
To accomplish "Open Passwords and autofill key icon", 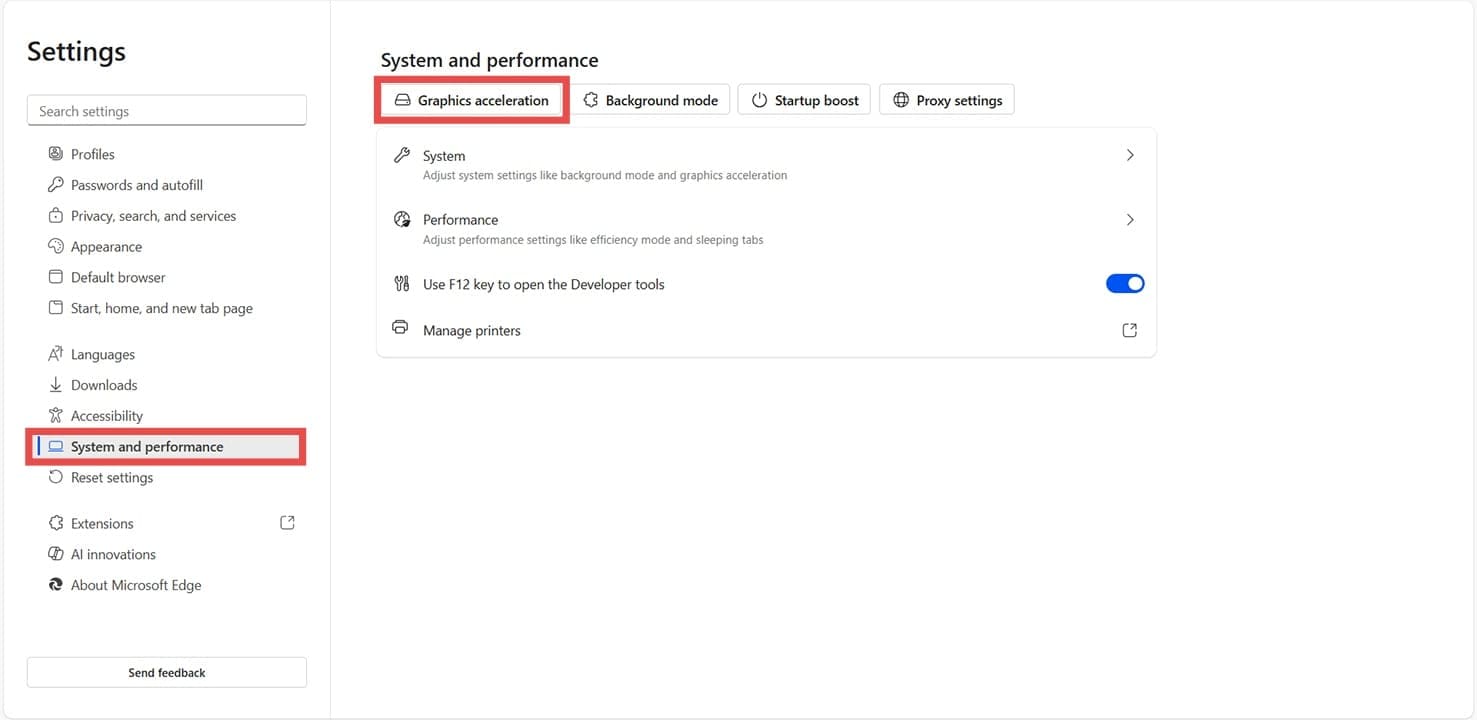I will (56, 185).
